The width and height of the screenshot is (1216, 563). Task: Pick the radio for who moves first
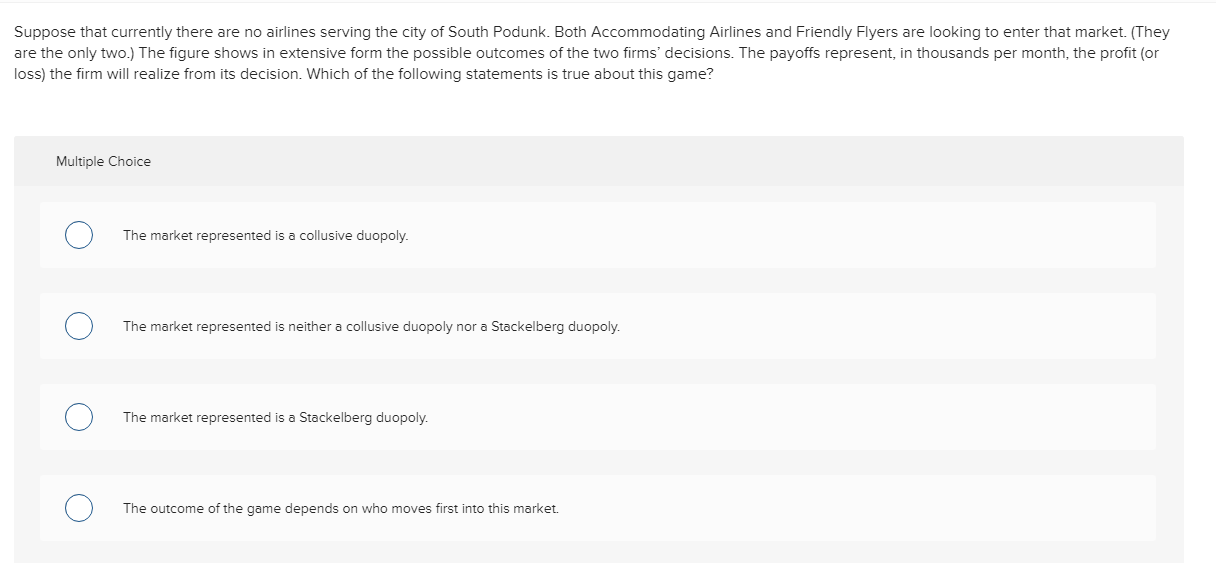80,508
